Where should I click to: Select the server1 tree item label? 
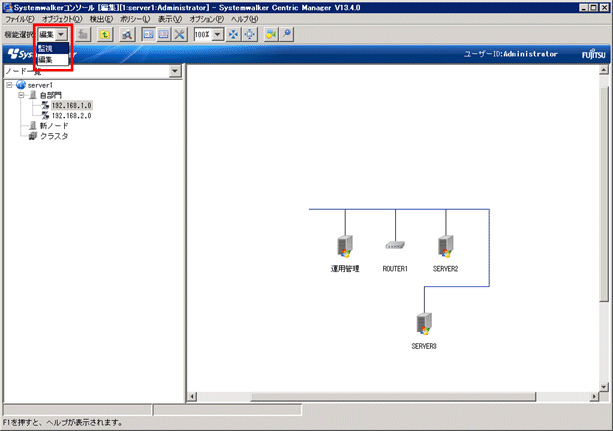click(40, 85)
